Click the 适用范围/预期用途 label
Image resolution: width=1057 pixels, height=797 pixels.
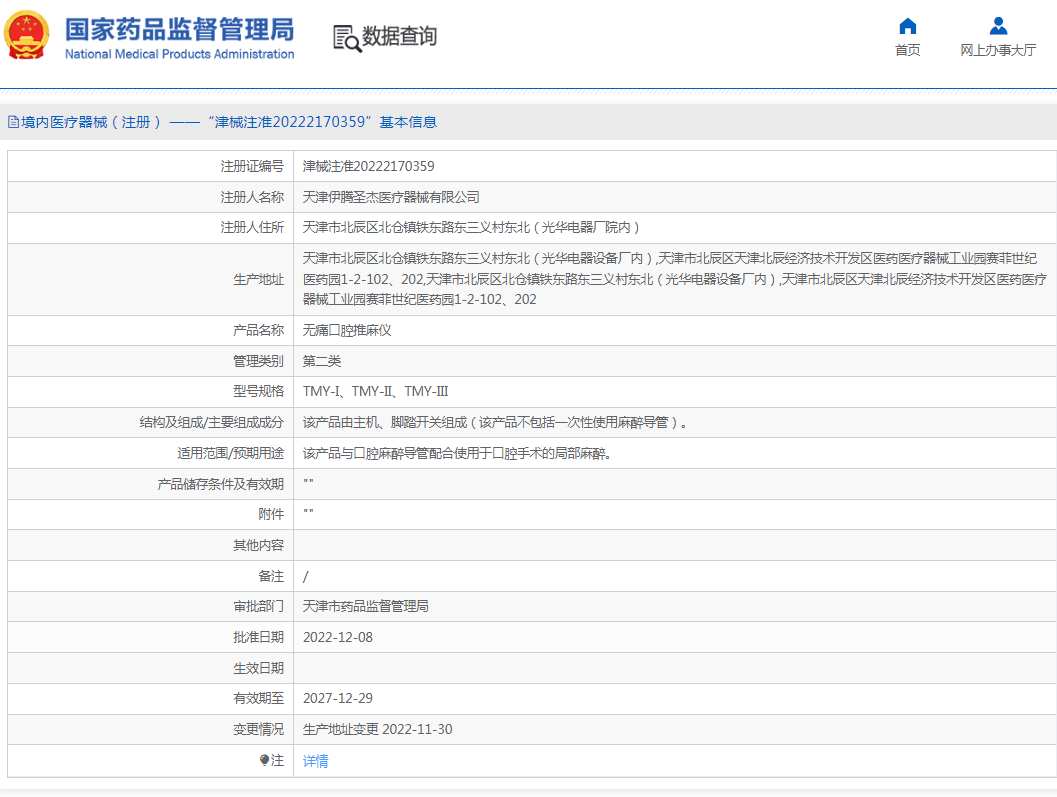[231, 453]
